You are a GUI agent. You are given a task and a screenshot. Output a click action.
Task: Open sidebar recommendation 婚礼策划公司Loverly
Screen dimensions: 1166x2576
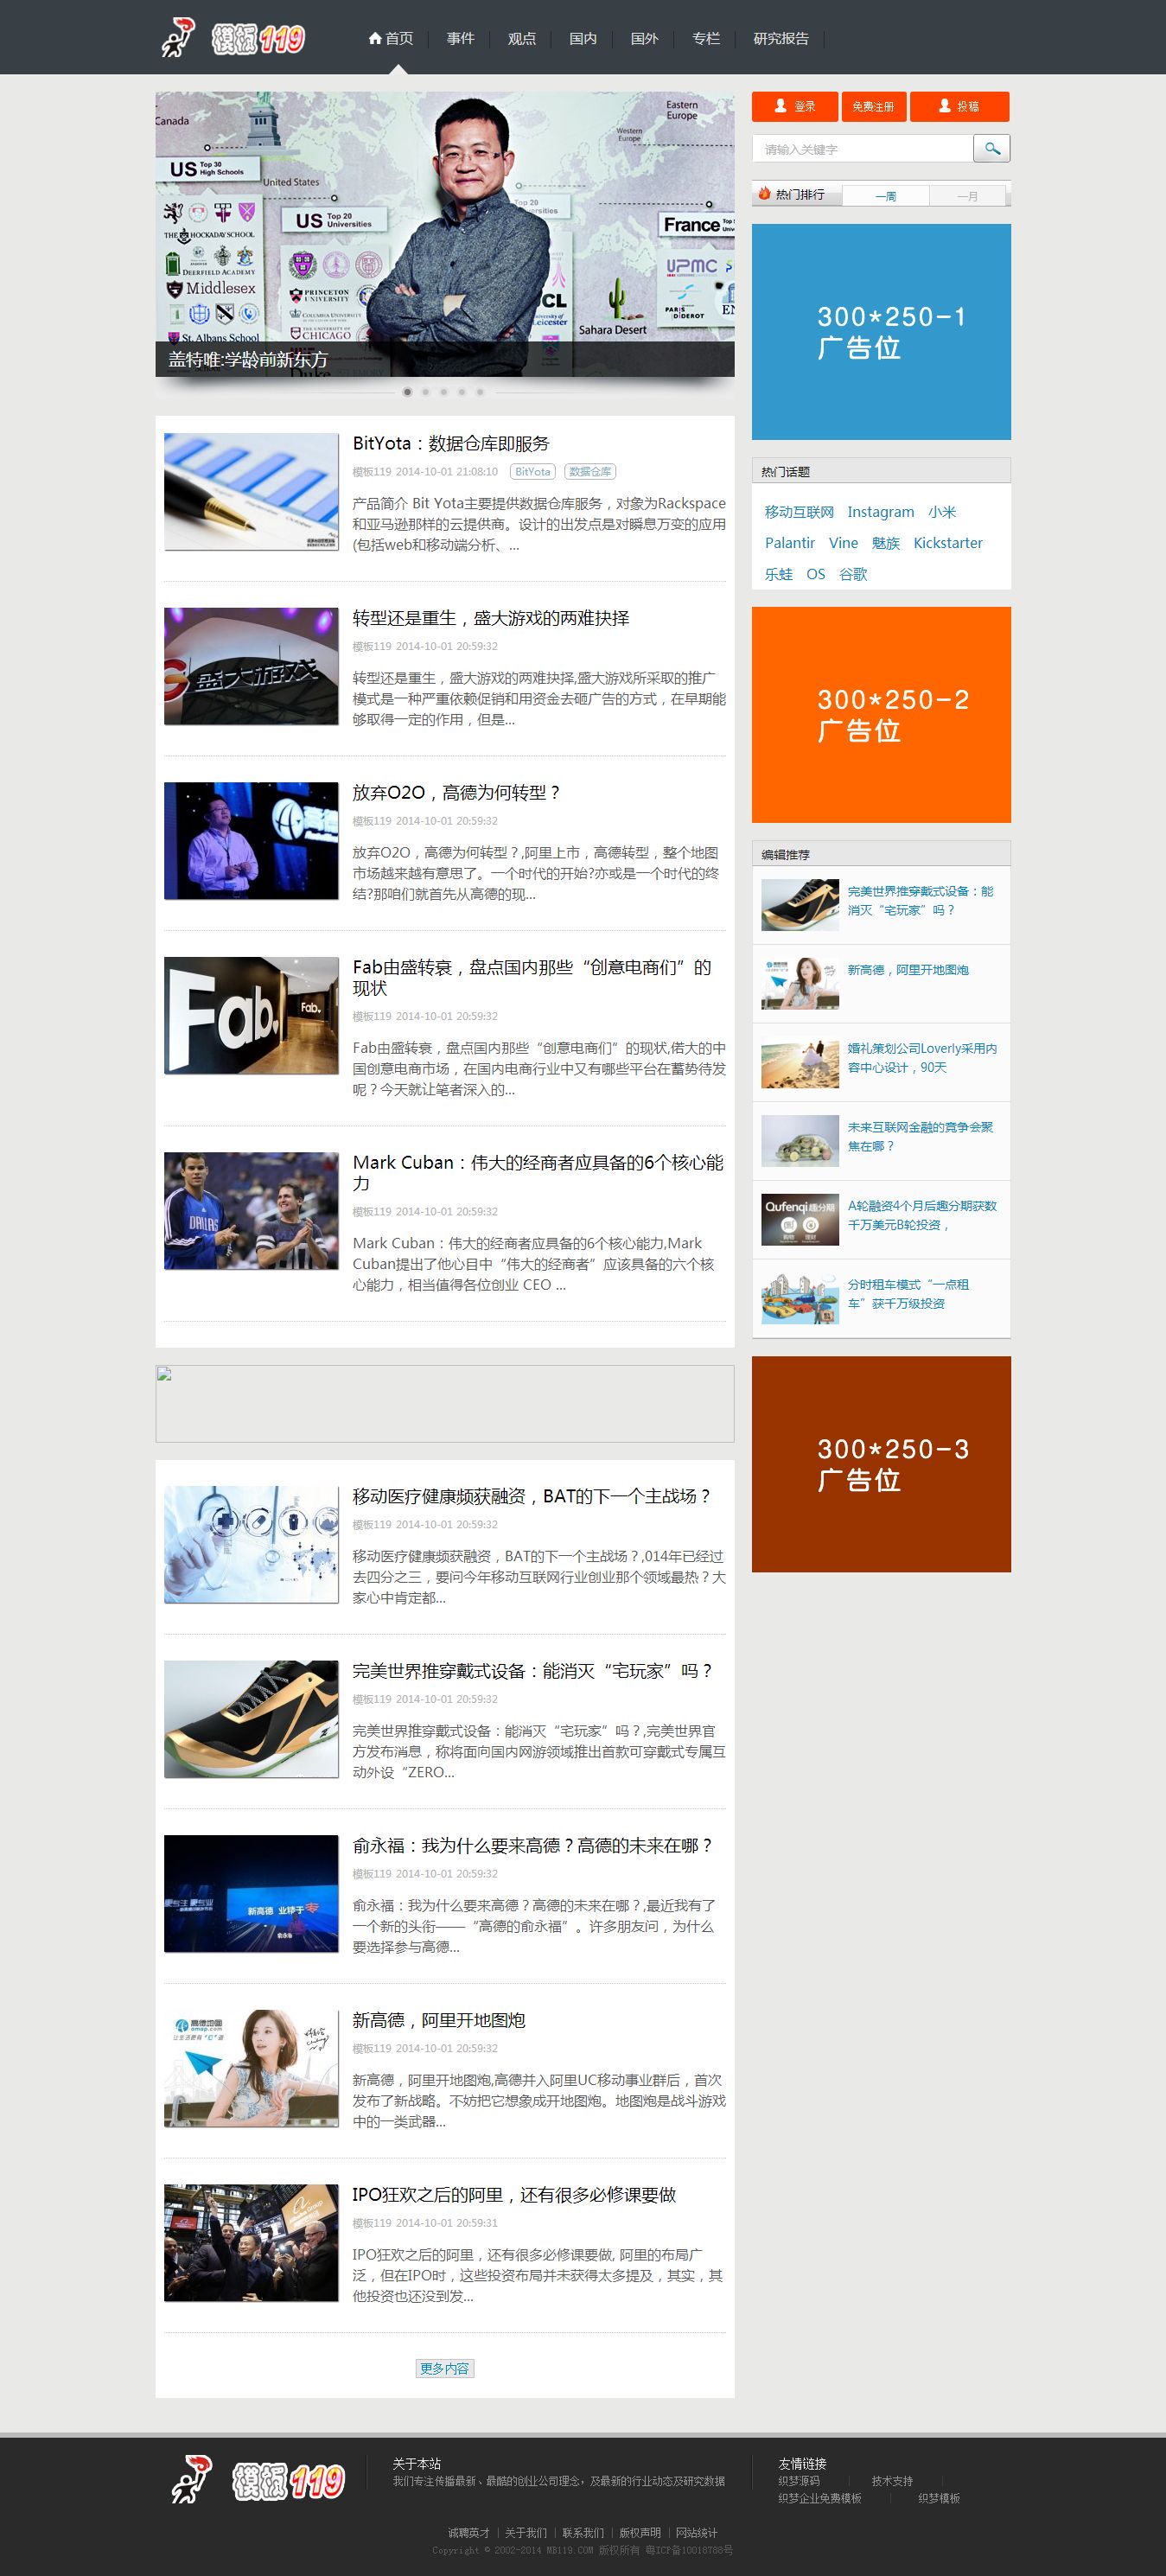pos(922,1058)
